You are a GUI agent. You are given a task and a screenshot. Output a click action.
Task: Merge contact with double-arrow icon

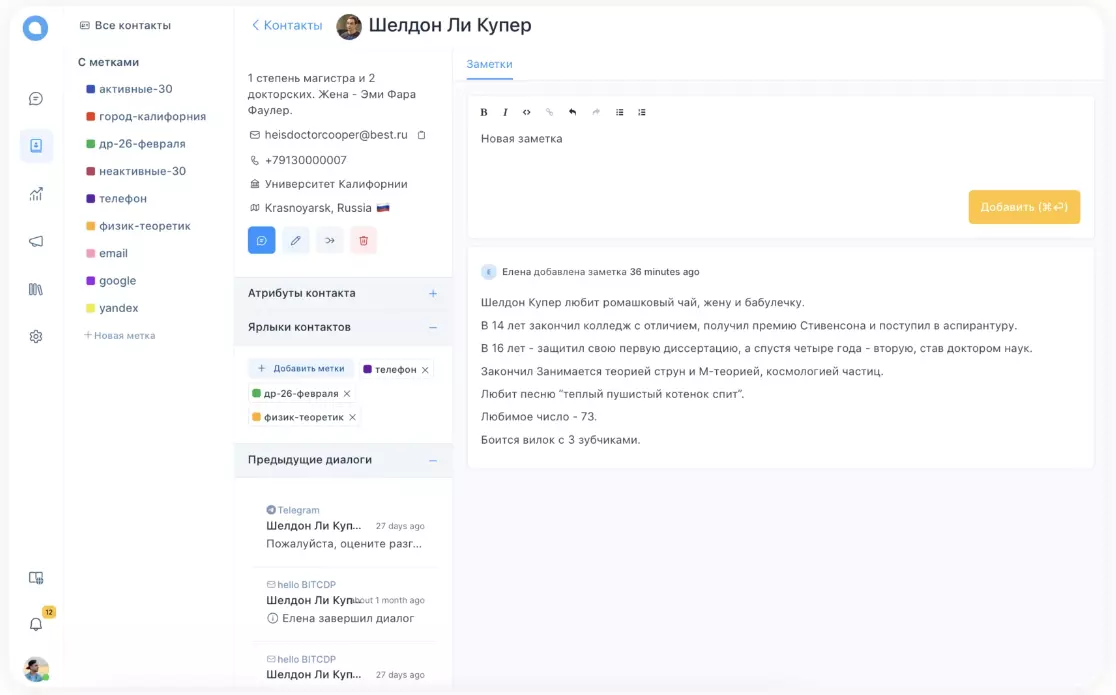[x=330, y=240]
